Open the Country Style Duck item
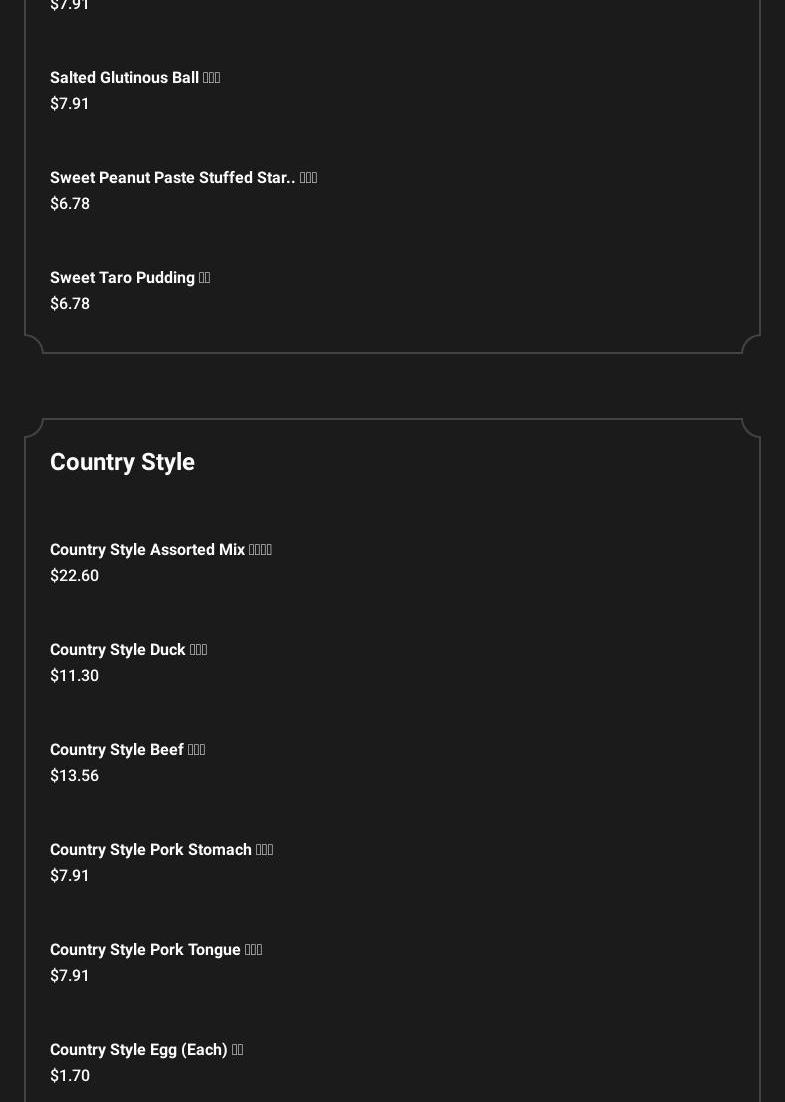Image resolution: width=785 pixels, height=1102 pixels. [128, 650]
